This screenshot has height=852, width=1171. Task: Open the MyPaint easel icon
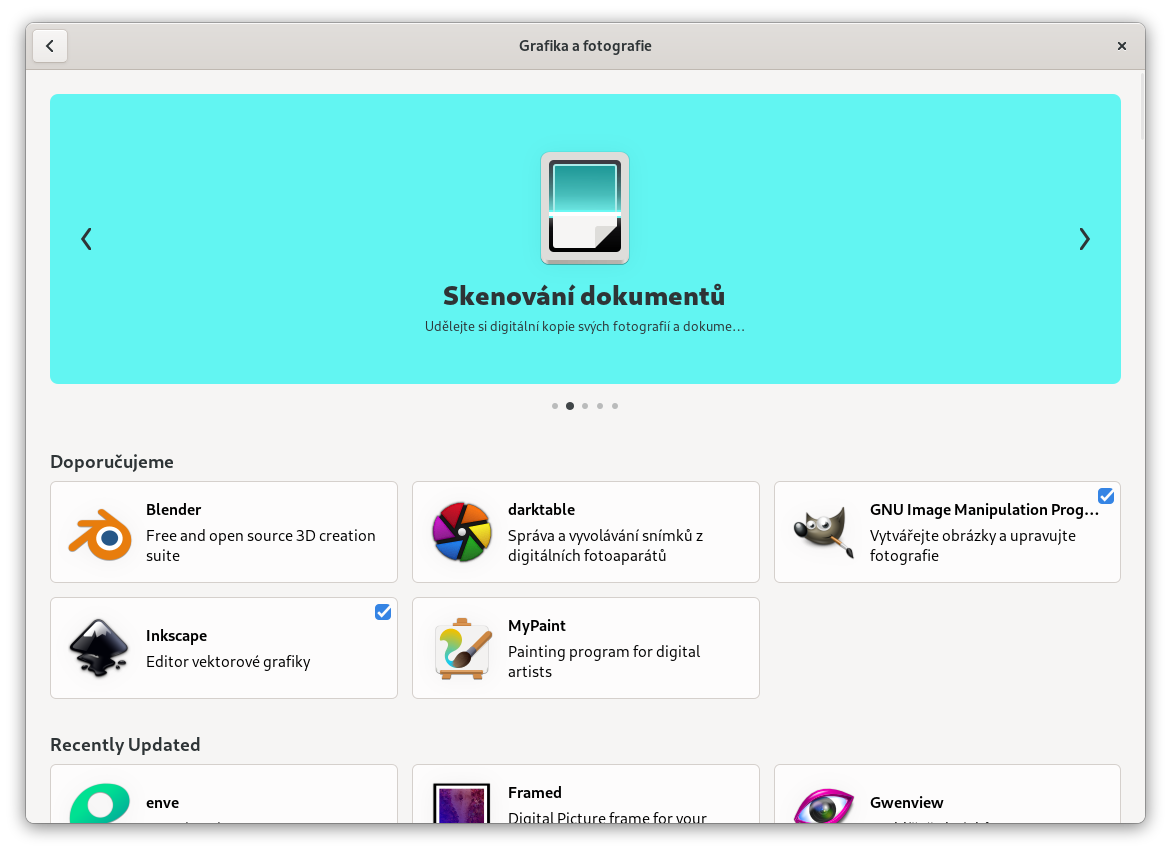click(x=463, y=649)
